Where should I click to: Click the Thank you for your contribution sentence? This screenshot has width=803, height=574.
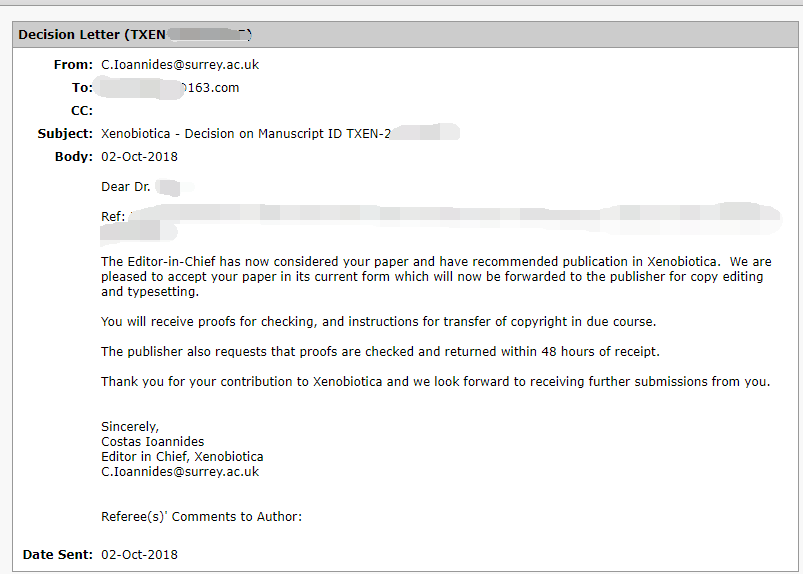tap(435, 381)
